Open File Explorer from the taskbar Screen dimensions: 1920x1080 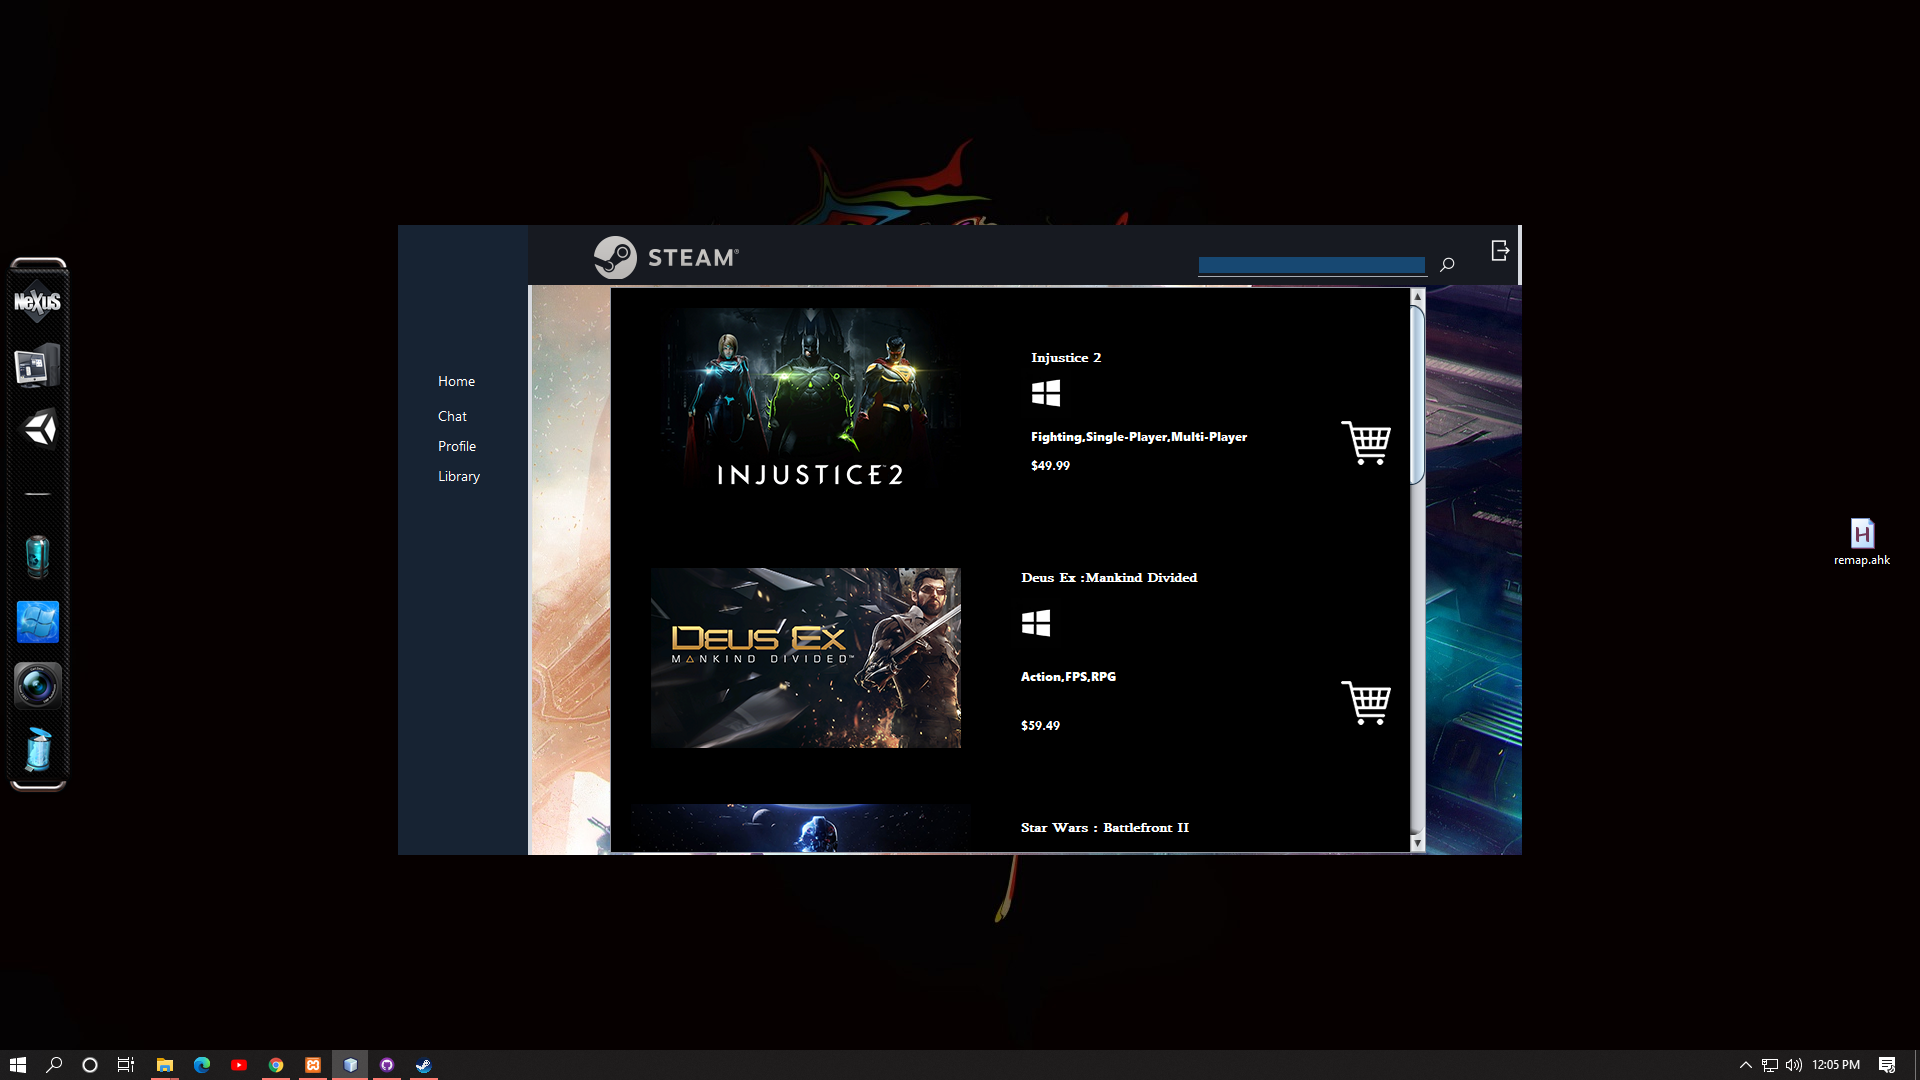pyautogui.click(x=165, y=1065)
